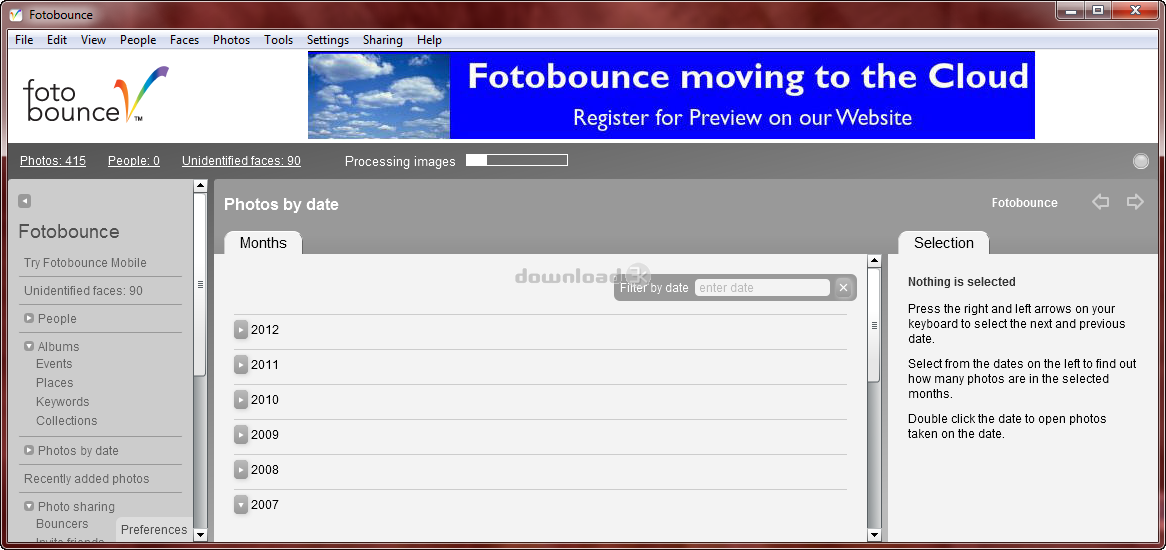Click the Fotobounce title bar app icon
Screen dimensions: 1166x550
click(x=16, y=15)
